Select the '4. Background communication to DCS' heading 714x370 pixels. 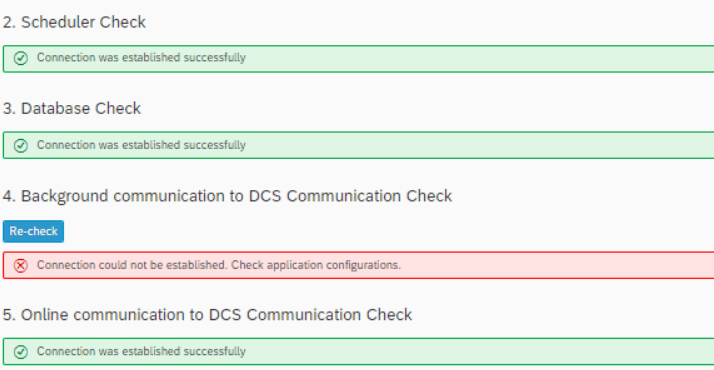(x=227, y=196)
